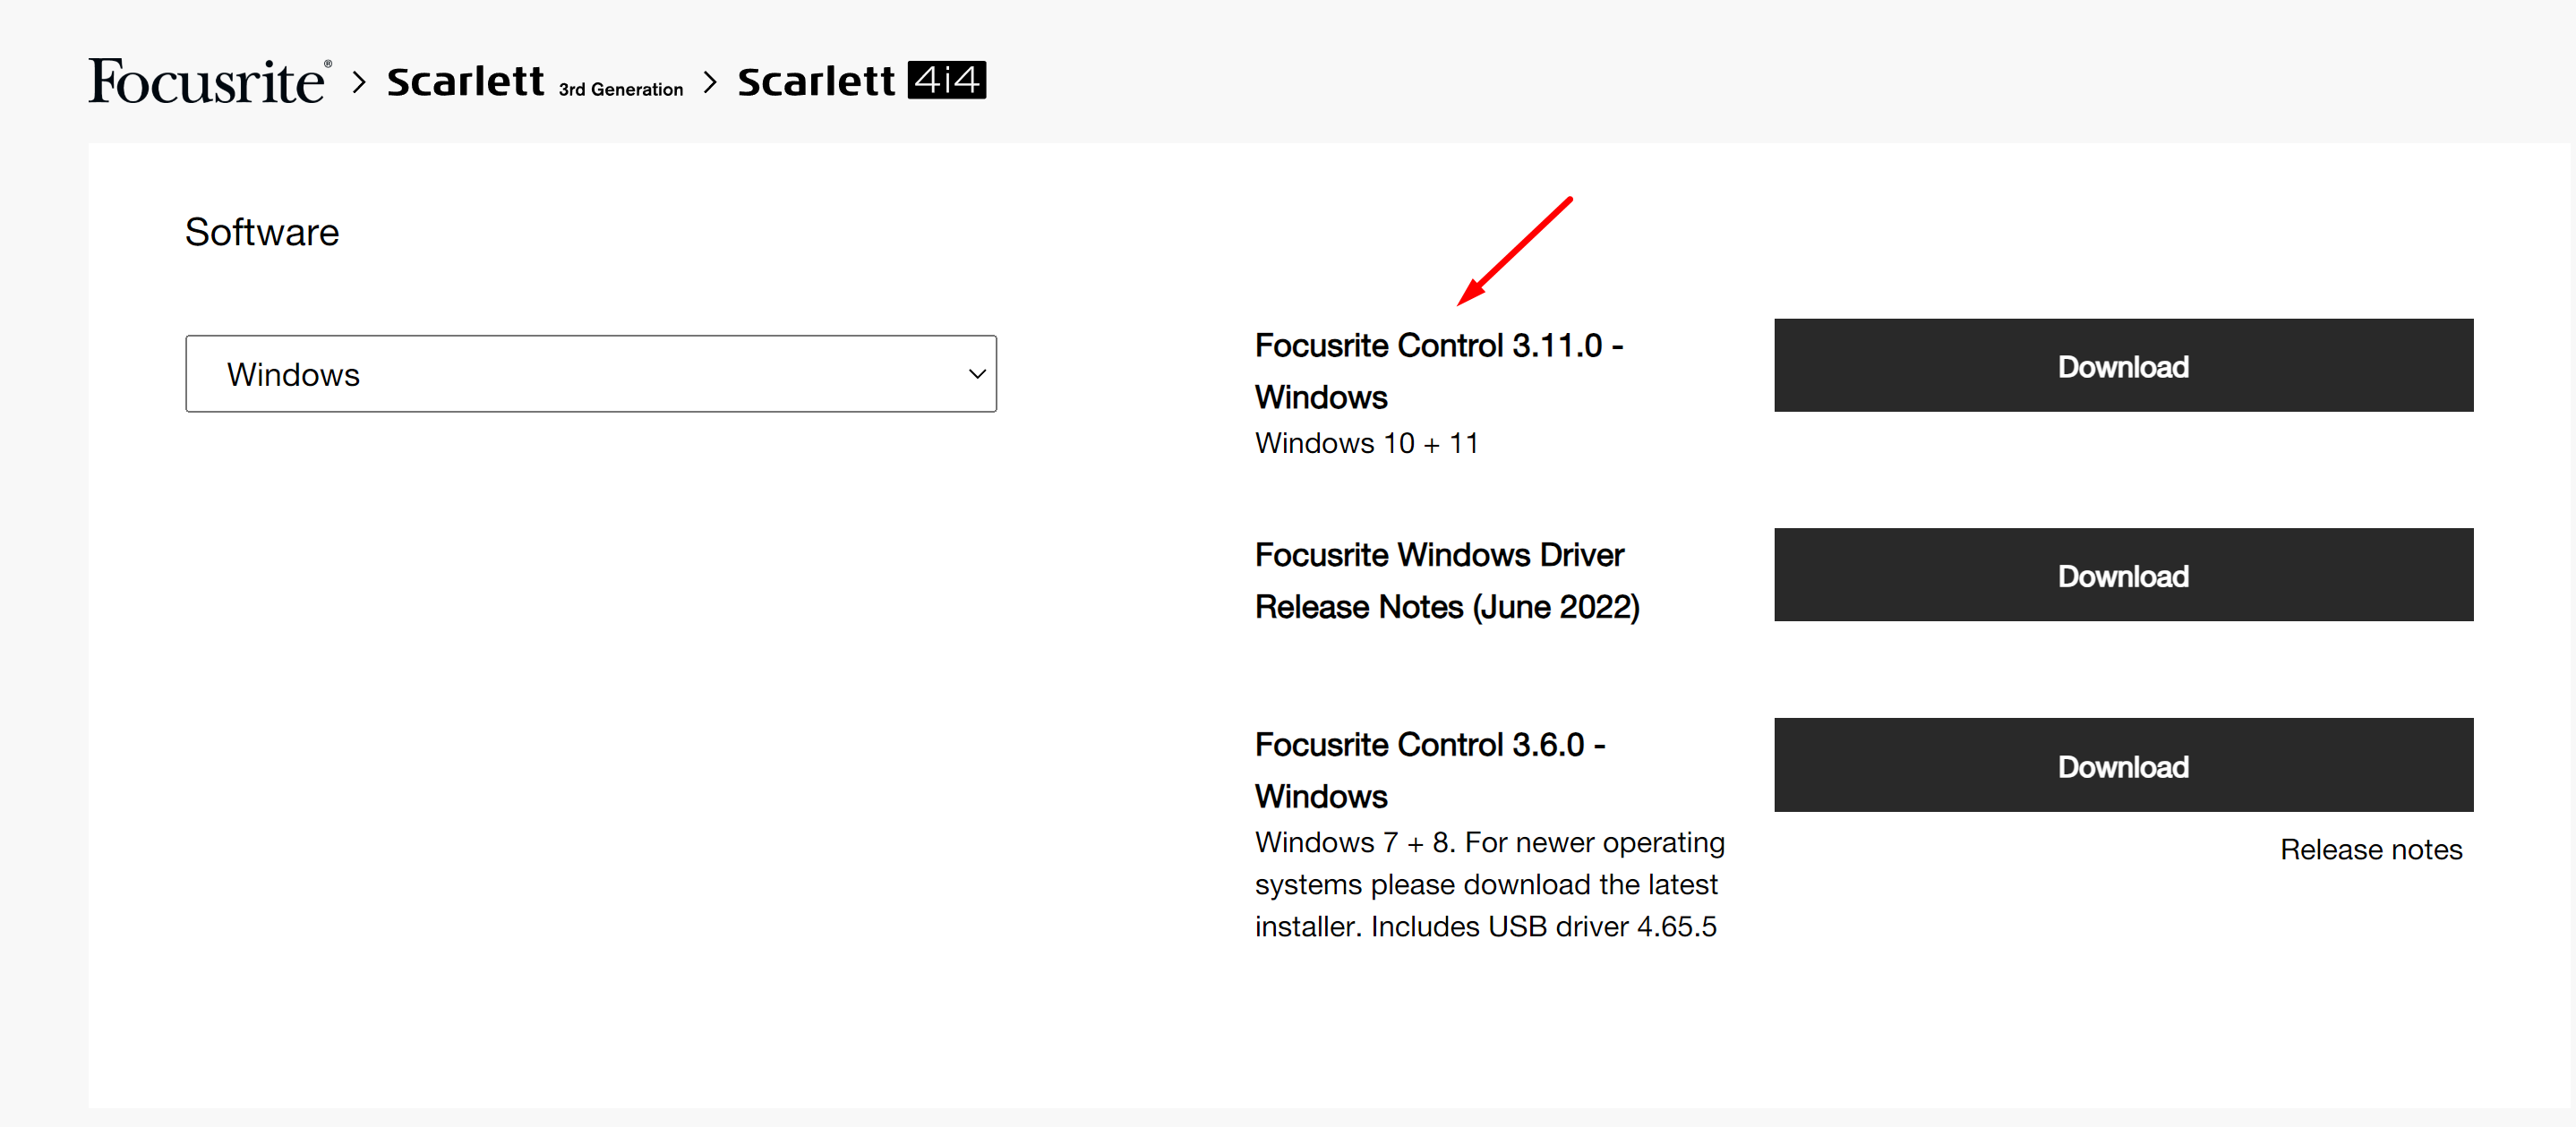Open the Scarlett 4i4 breadcrumb
Viewport: 2576px width, 1127px height.
(860, 81)
